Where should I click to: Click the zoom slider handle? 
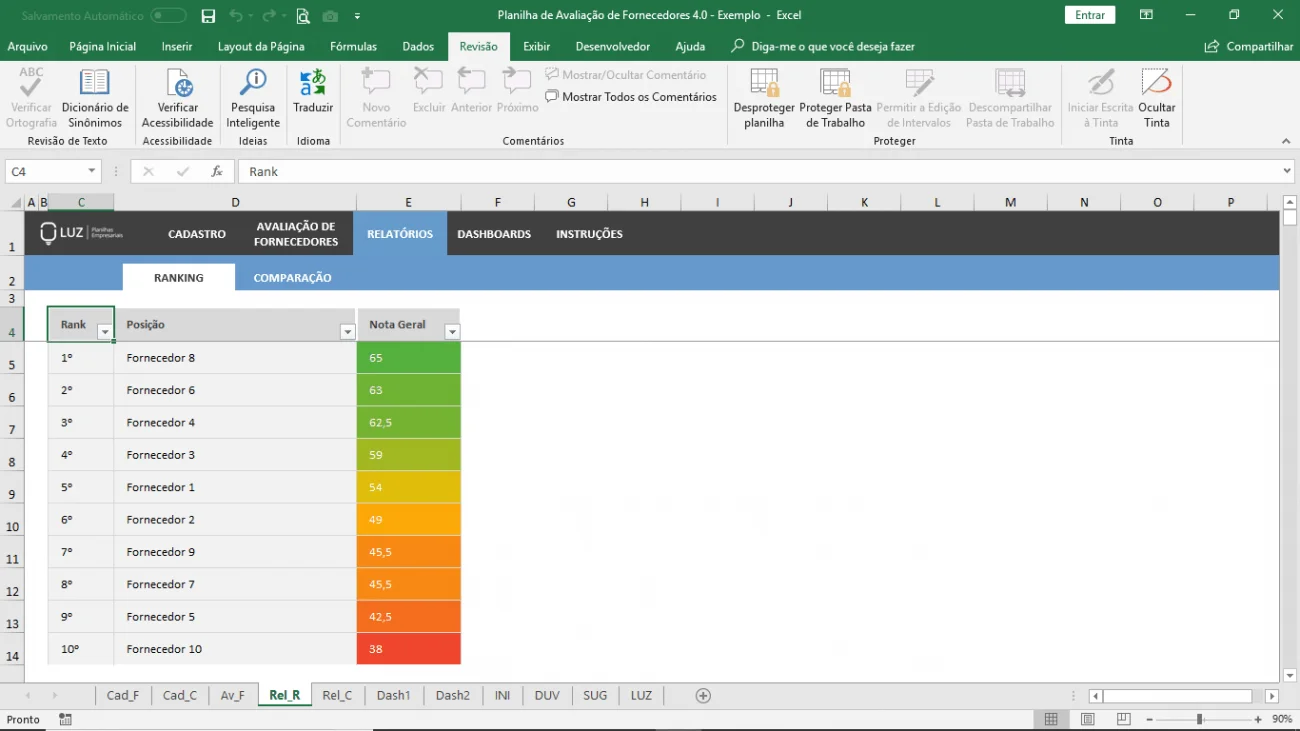click(x=1199, y=720)
